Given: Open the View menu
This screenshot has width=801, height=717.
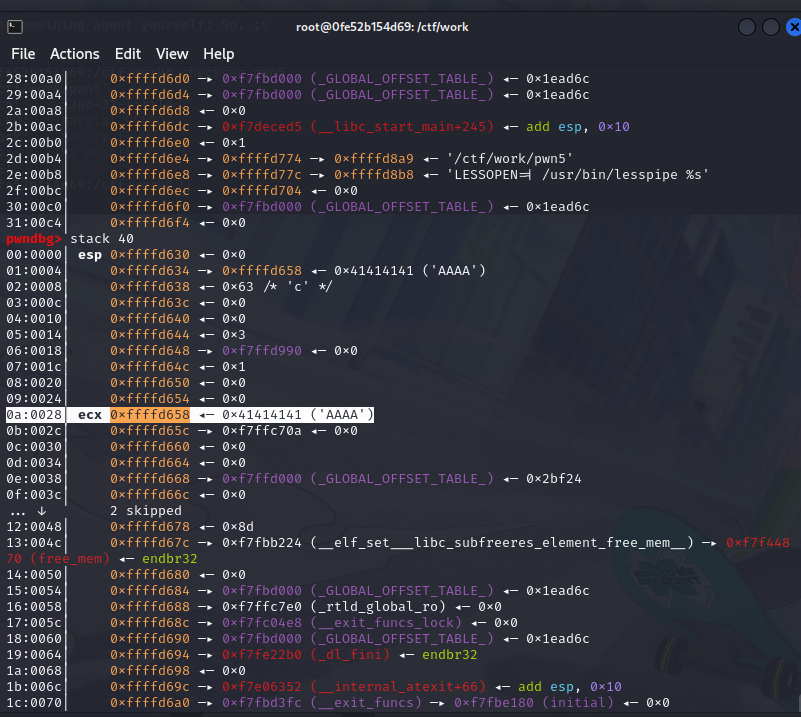Looking at the screenshot, I should (x=172, y=53).
